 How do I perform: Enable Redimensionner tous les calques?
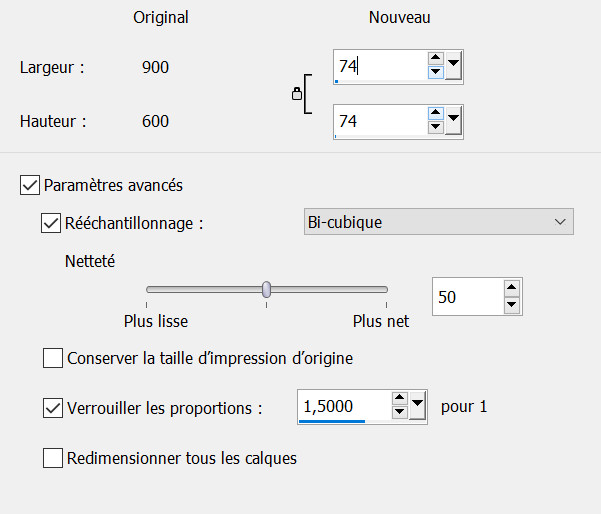(x=52, y=459)
